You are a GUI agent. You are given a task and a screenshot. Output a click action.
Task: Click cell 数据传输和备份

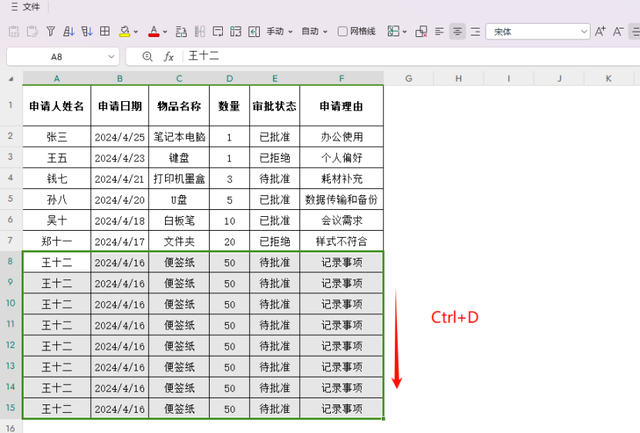coord(342,200)
